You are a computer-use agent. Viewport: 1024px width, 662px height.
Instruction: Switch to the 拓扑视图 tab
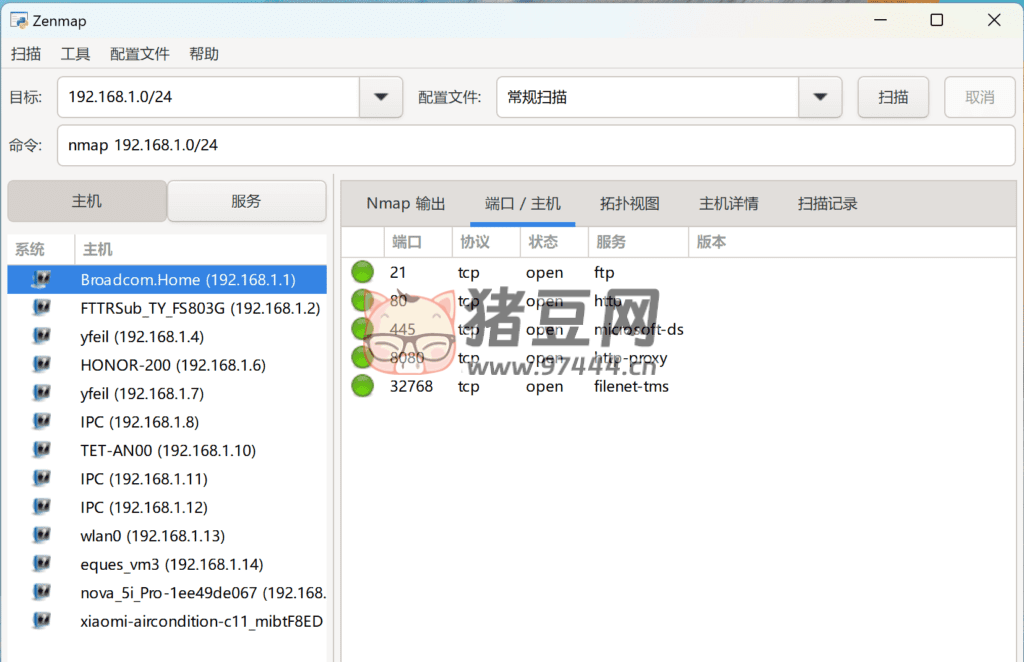(630, 204)
